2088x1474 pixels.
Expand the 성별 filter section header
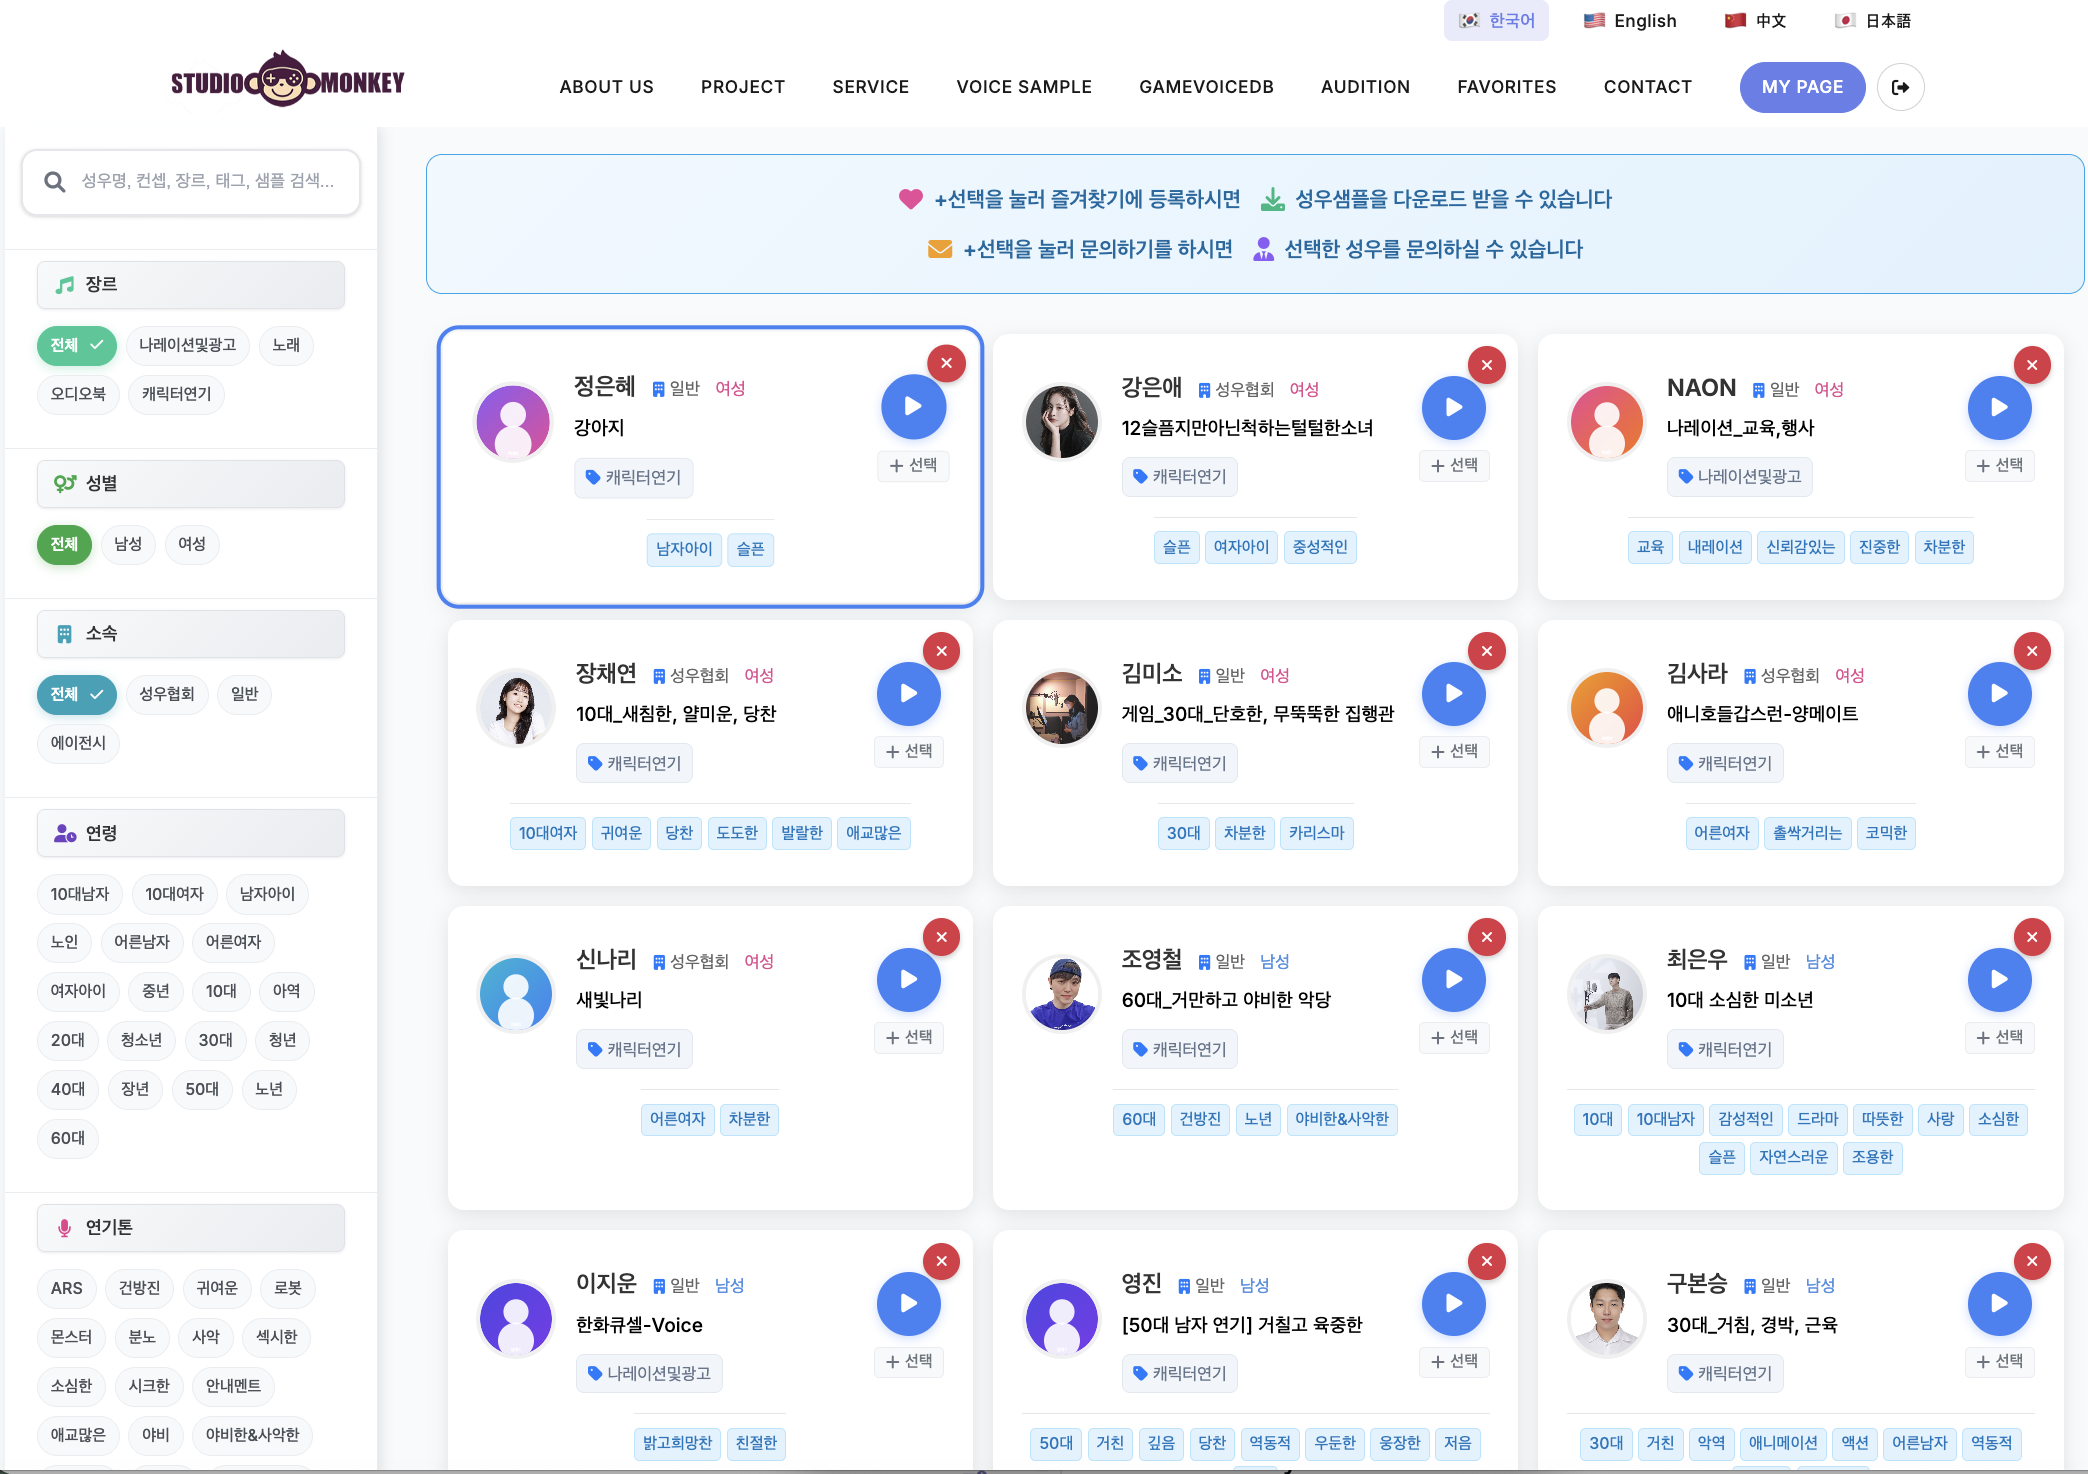[x=190, y=483]
